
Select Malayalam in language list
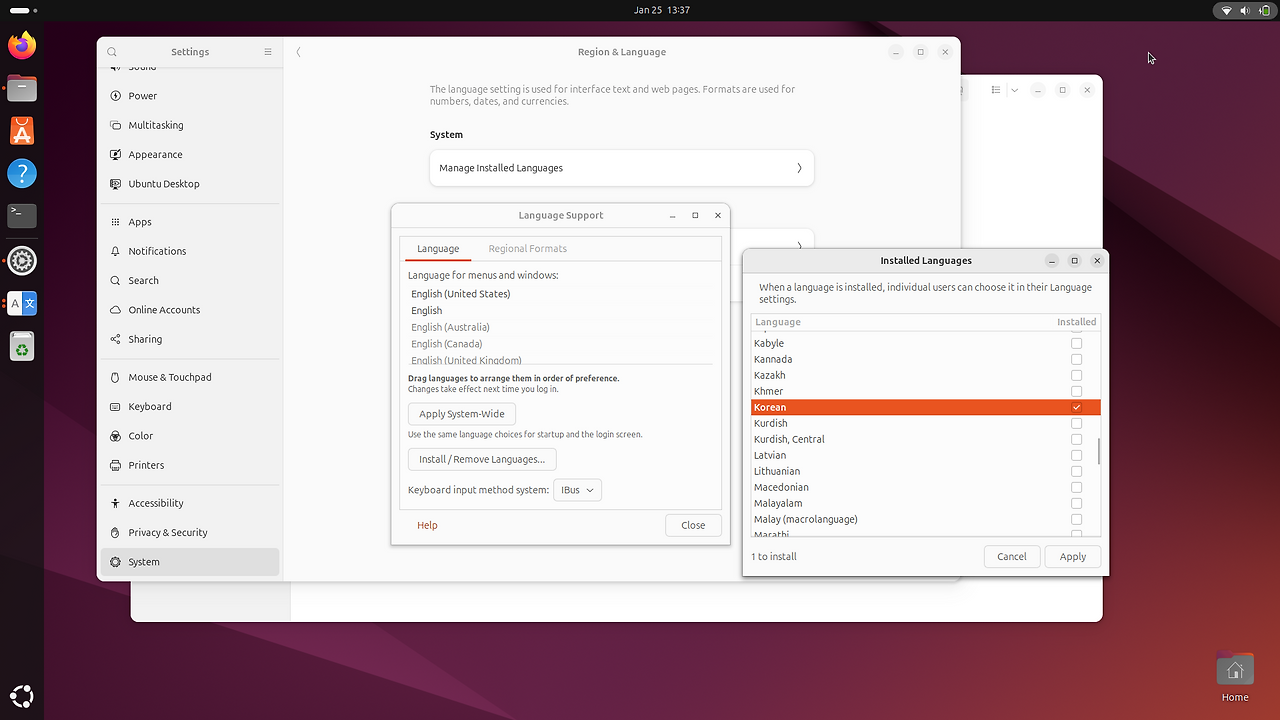[925, 503]
